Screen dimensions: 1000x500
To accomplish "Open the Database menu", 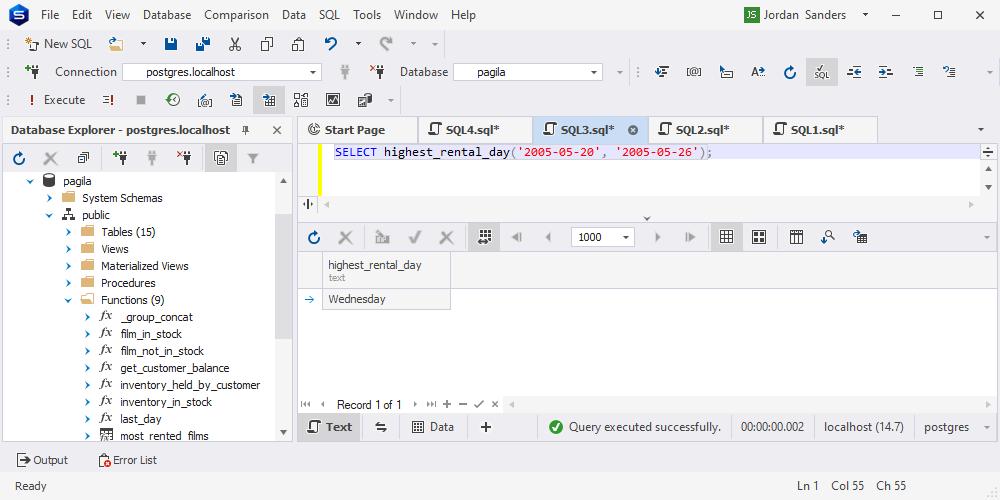I will click(166, 15).
